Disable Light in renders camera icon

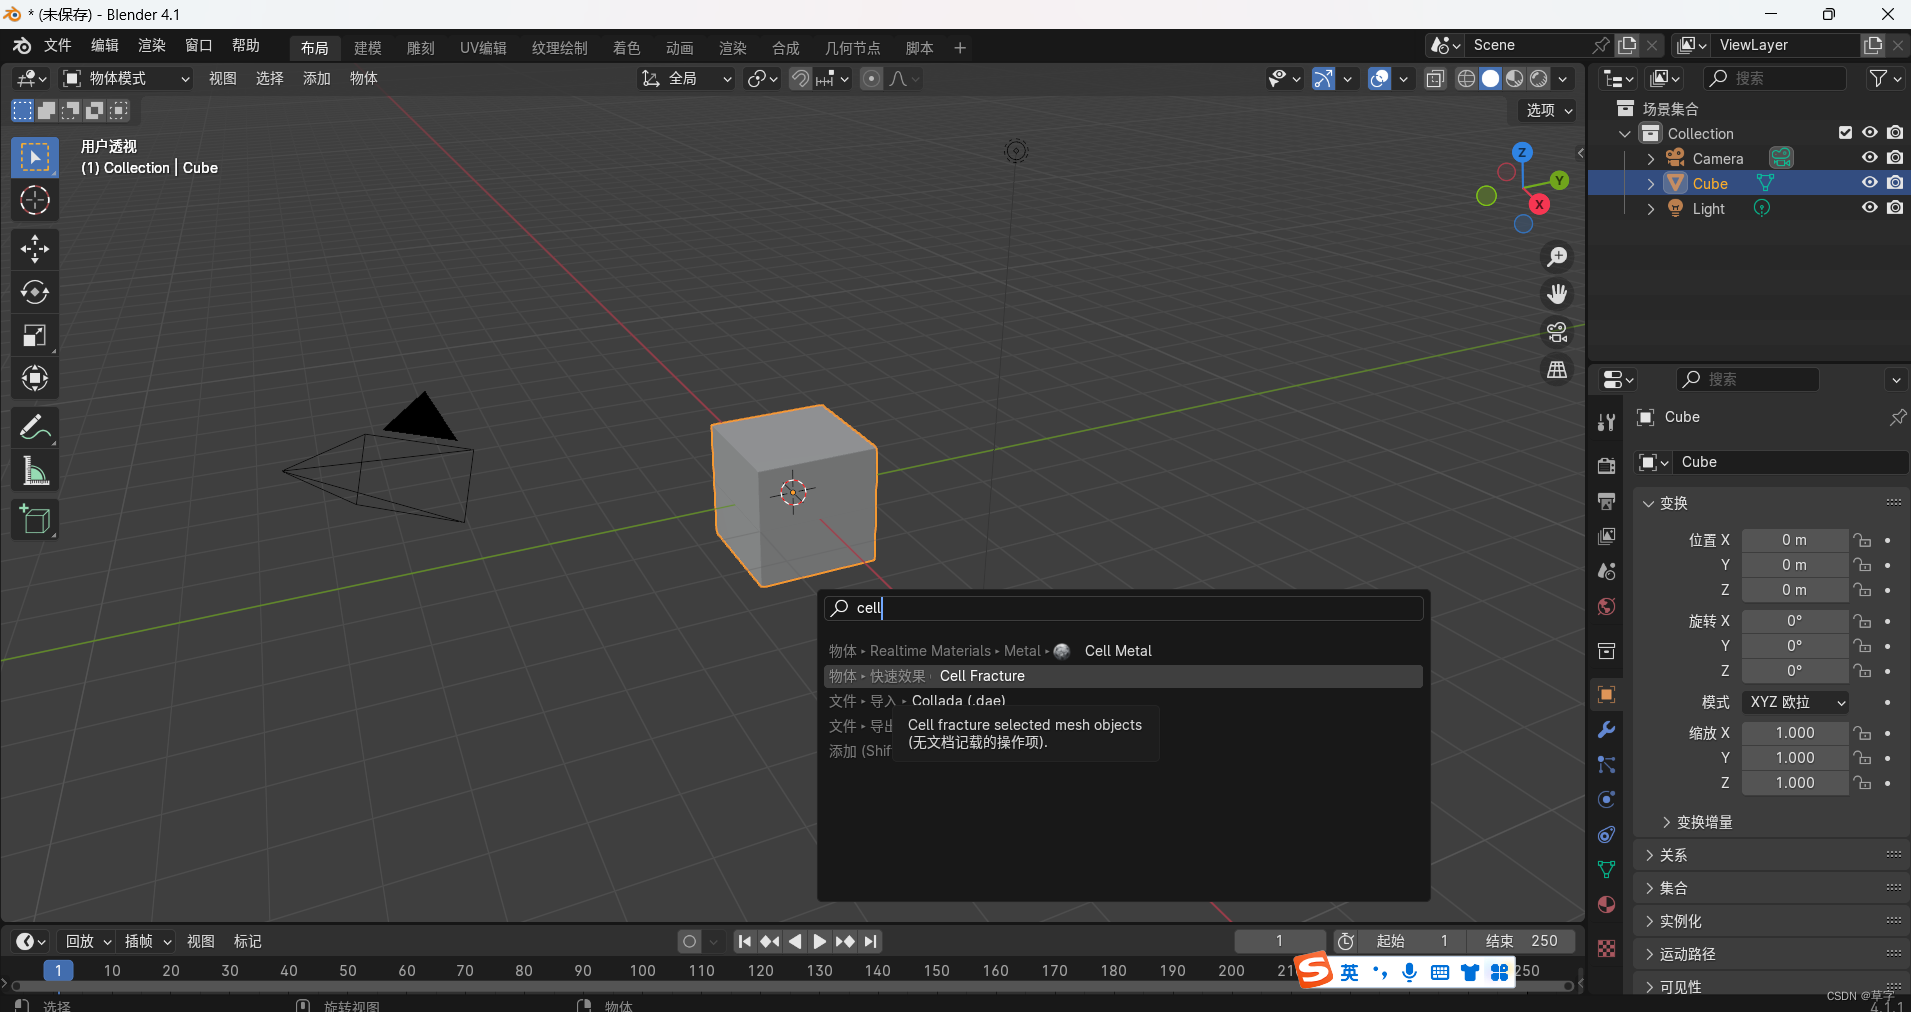pos(1895,208)
